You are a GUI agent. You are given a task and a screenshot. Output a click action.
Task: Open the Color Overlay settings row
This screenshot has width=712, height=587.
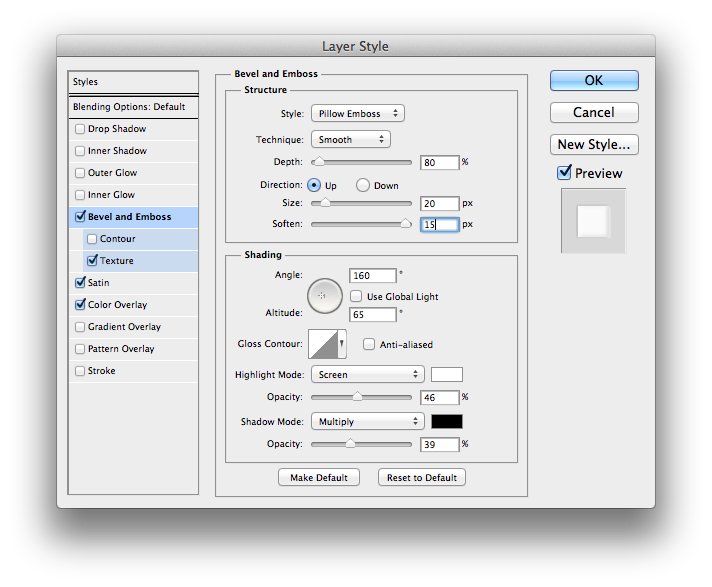click(x=134, y=305)
